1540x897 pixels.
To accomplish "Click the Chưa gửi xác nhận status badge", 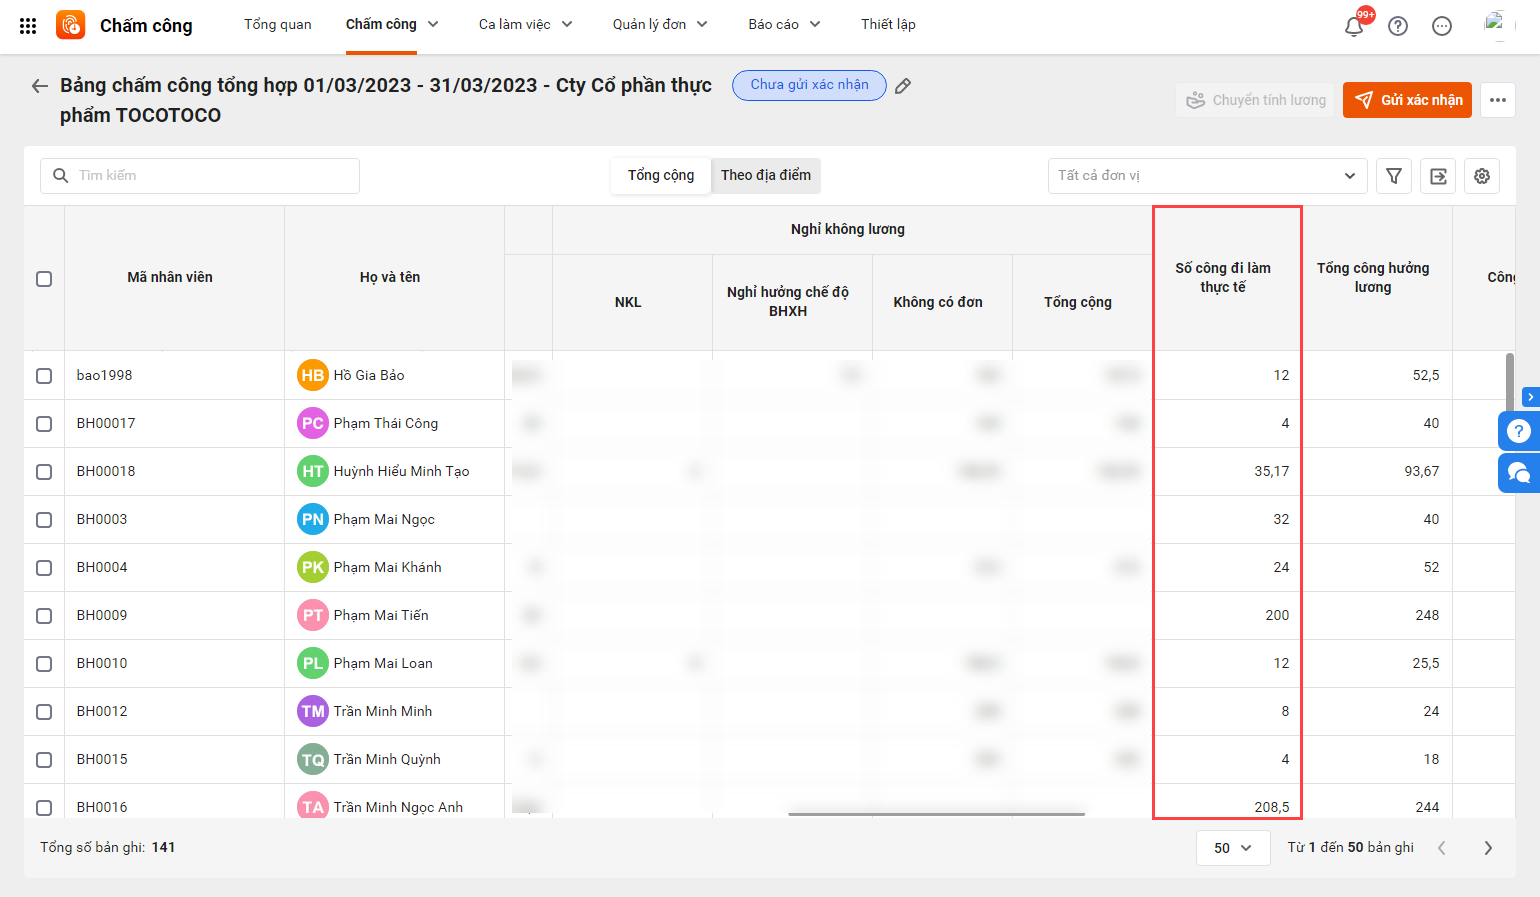I will (809, 85).
